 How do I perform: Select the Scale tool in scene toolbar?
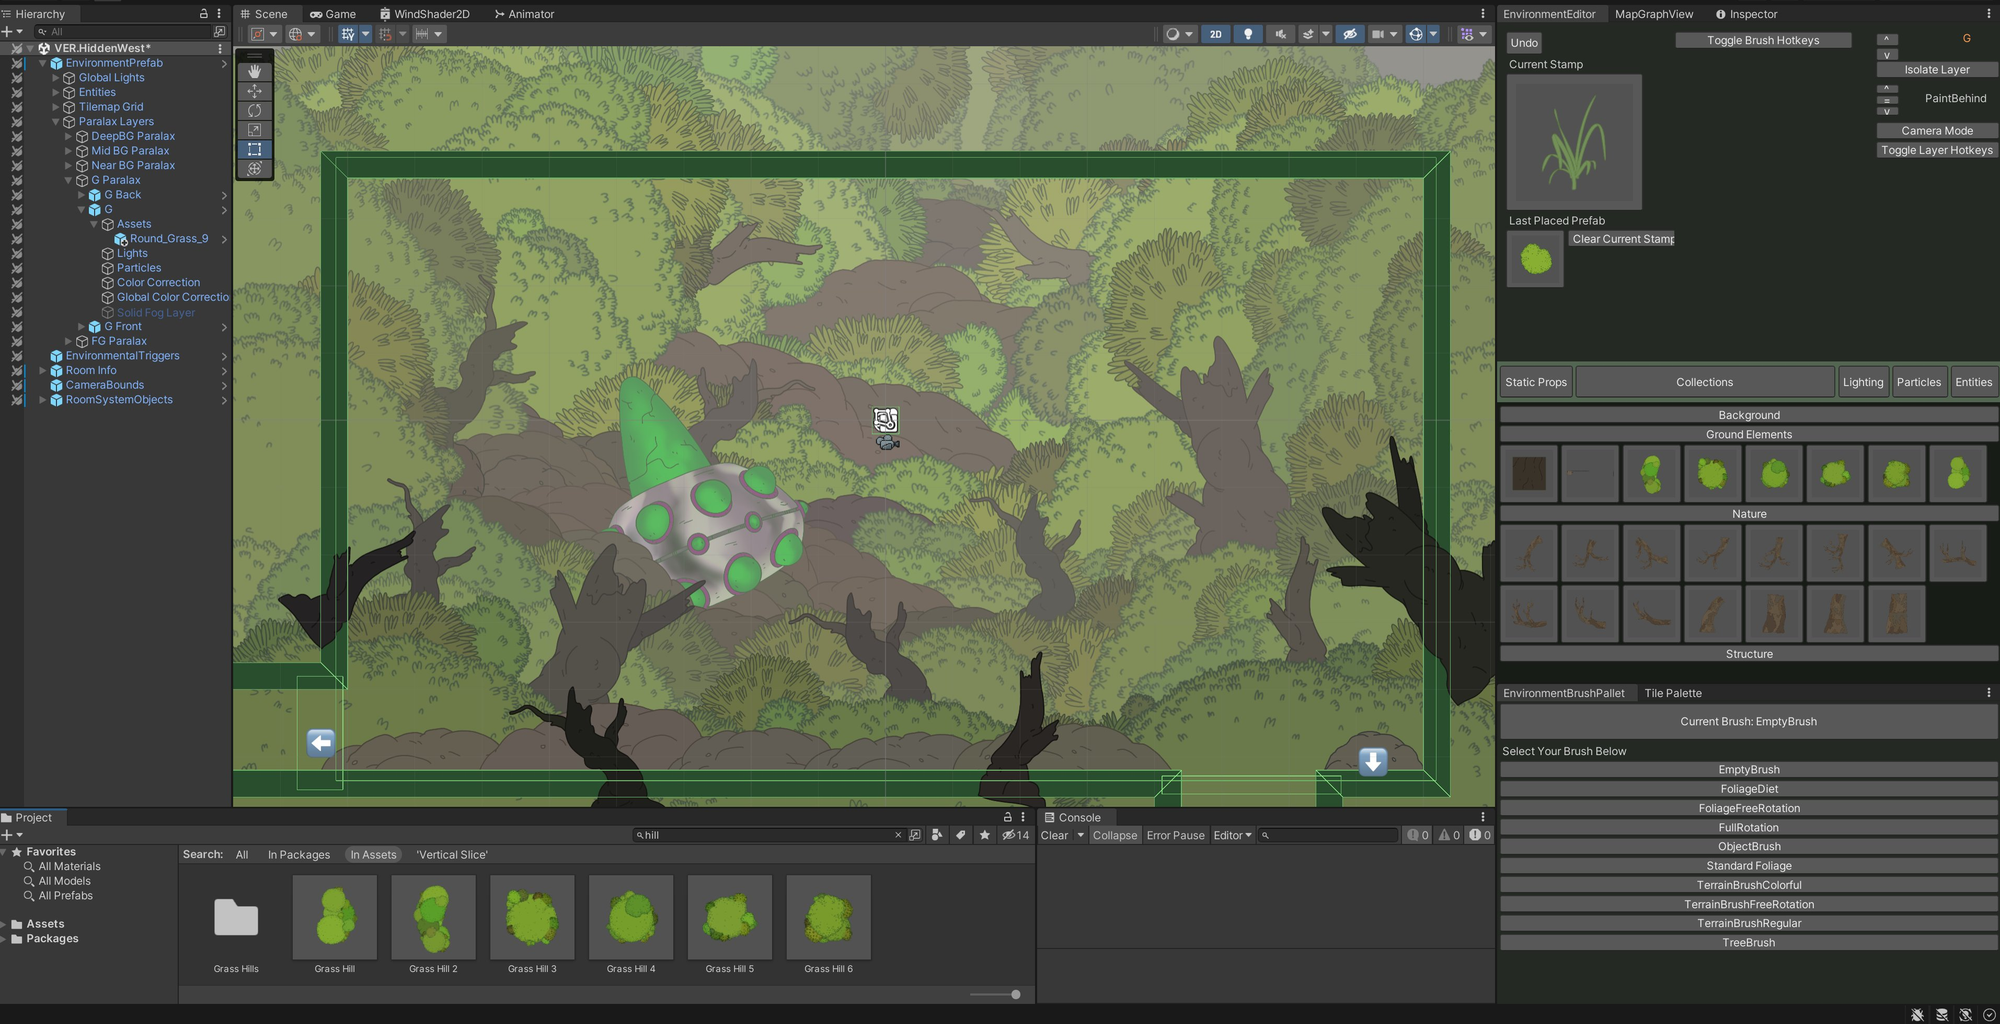(254, 130)
